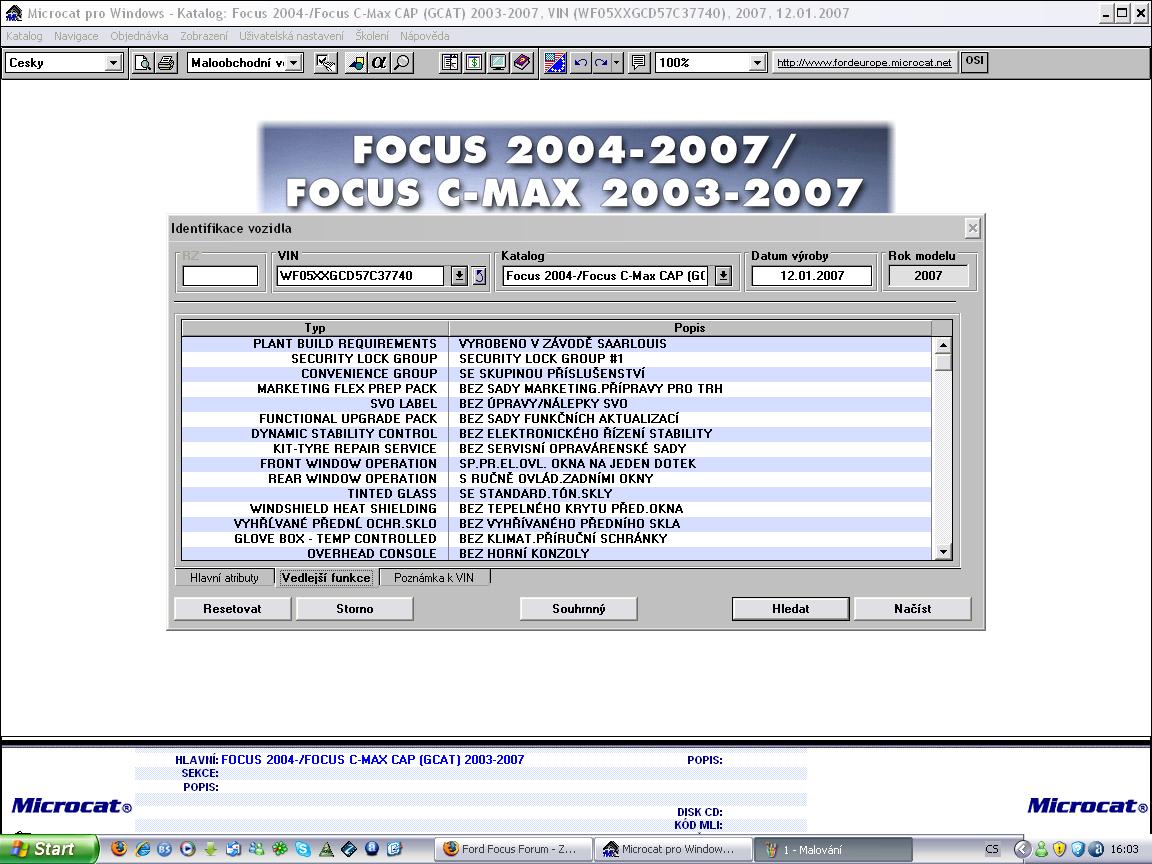
Task: Click the print preview icon in toolbar
Action: tap(144, 63)
